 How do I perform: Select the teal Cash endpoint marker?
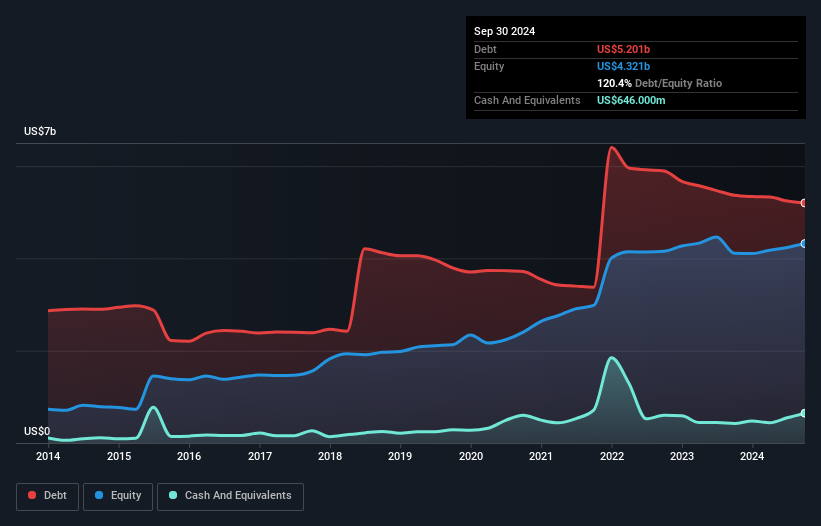[804, 413]
